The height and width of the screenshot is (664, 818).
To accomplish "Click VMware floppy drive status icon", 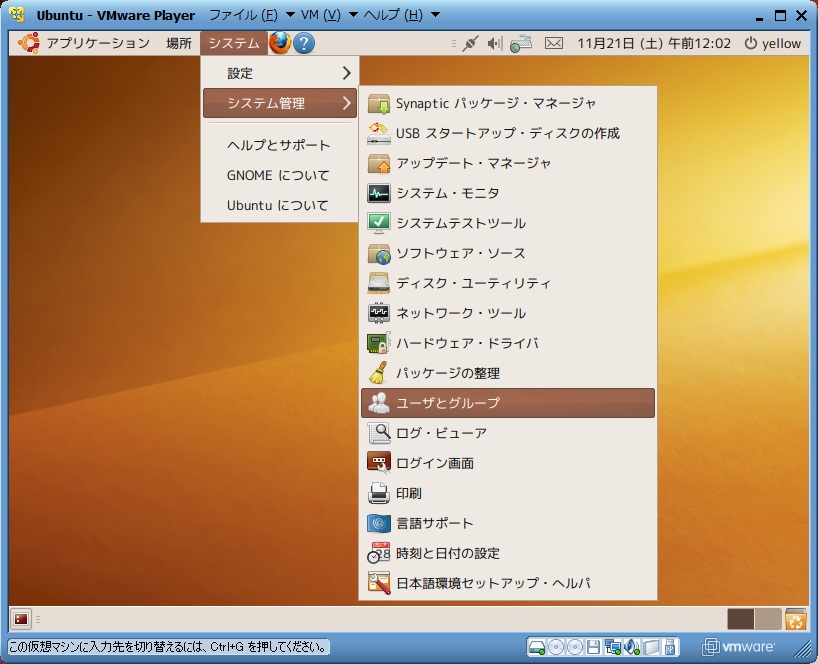I will click(593, 647).
